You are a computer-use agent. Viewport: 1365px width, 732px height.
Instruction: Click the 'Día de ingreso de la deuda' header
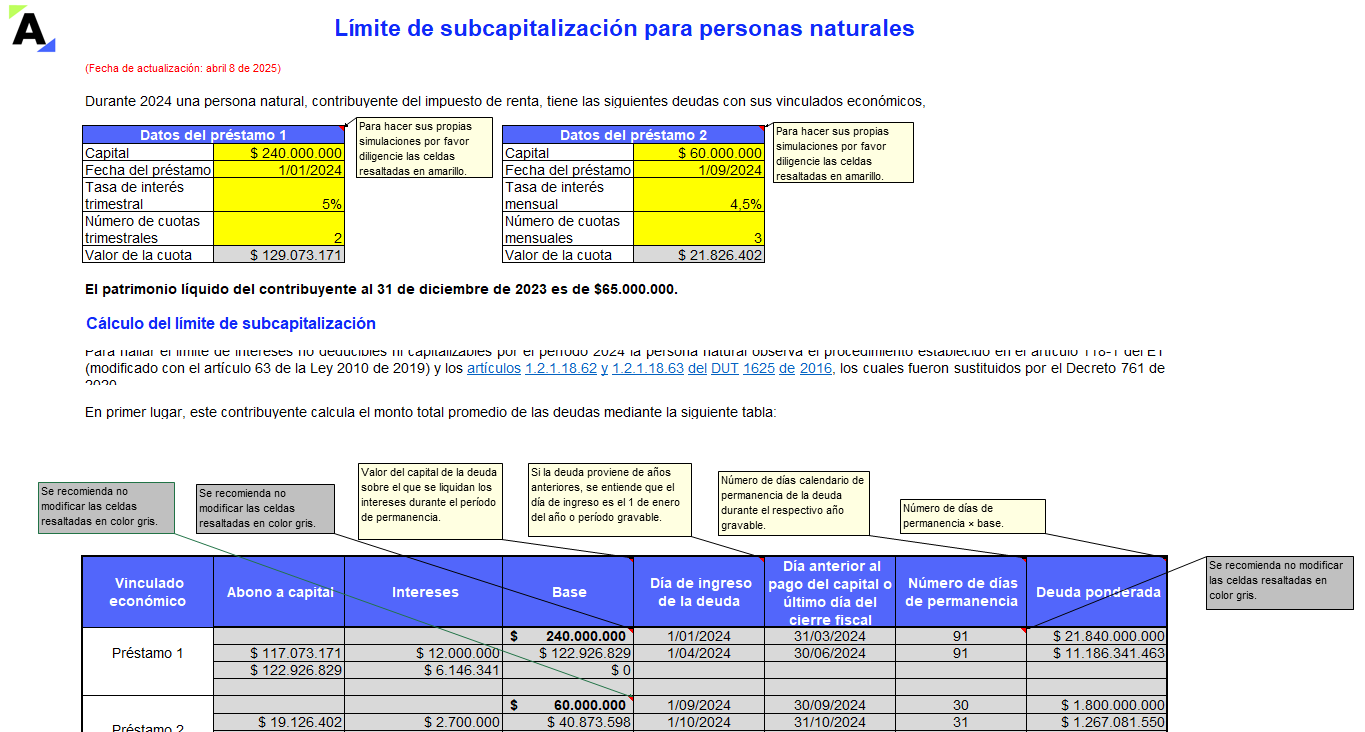click(x=698, y=592)
